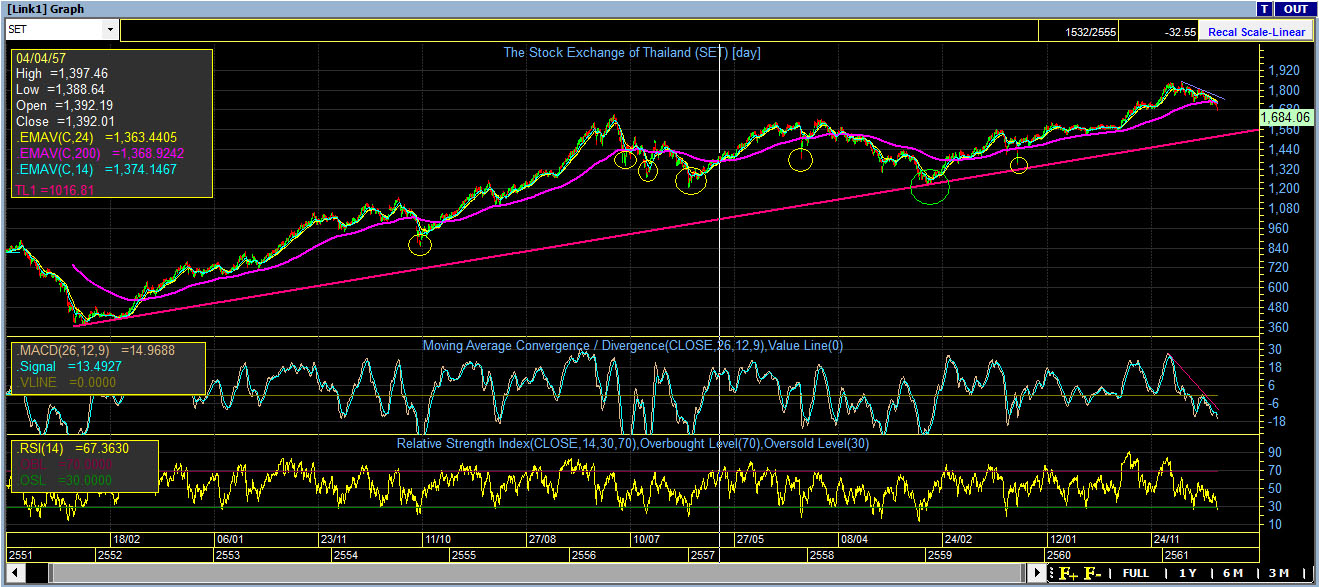The image size is (1319, 587).
Task: Click the Relative Strength Index panel title
Action: (x=632, y=443)
